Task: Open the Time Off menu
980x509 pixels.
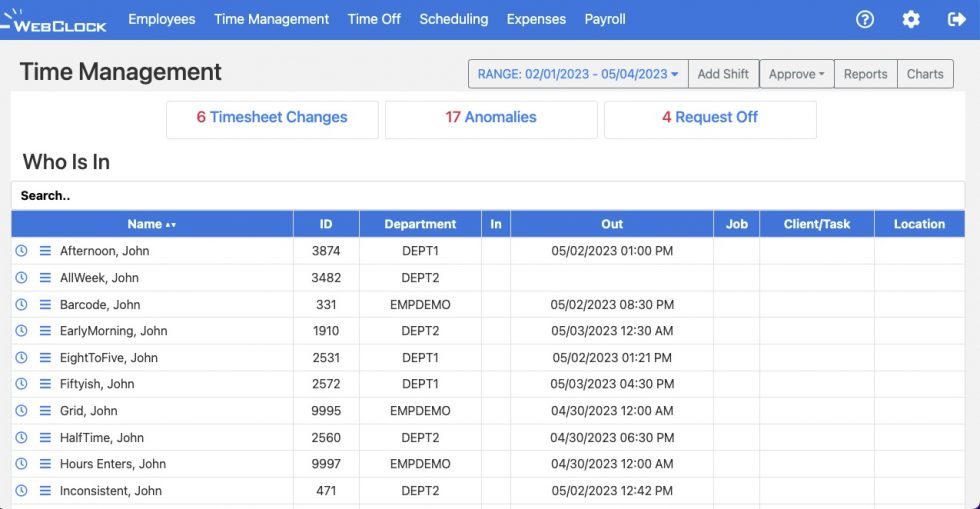Action: click(x=374, y=19)
